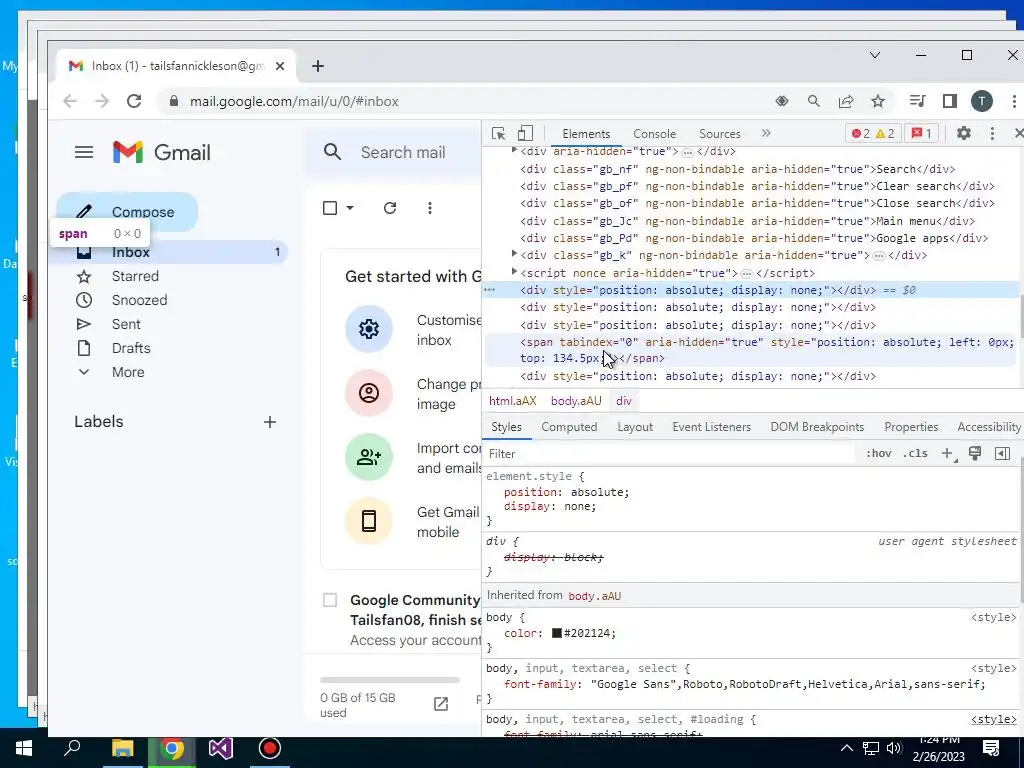Image resolution: width=1024 pixels, height=768 pixels.
Task: Click the html.aAX breadcrumb
Action: point(513,401)
